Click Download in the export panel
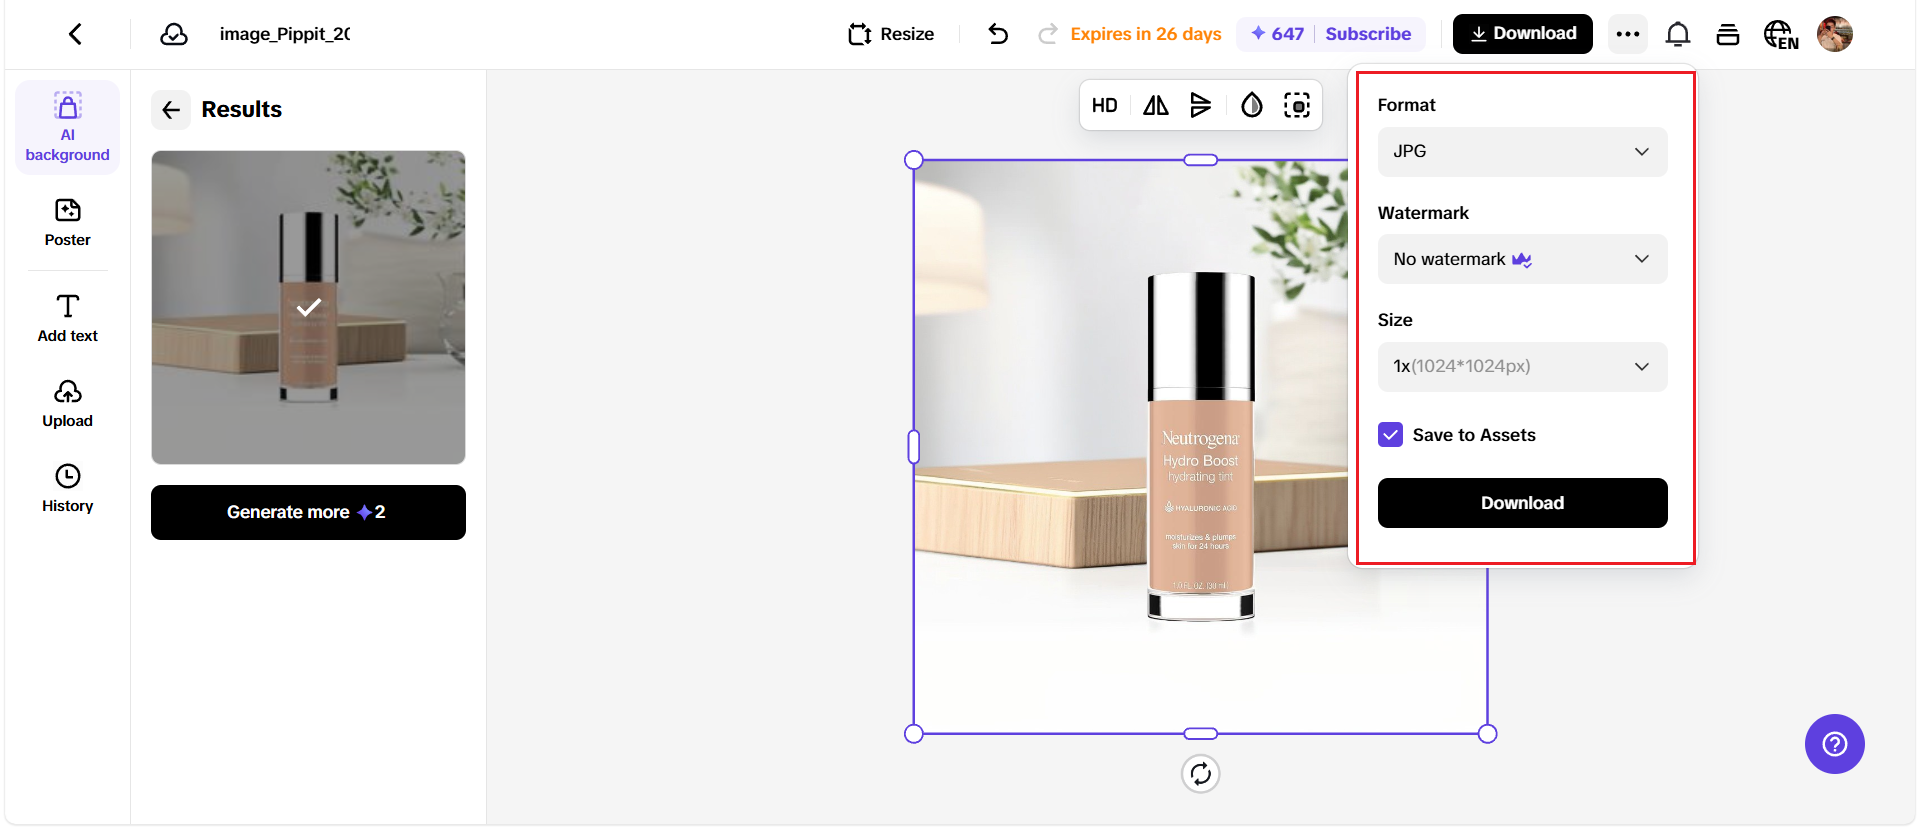The width and height of the screenshot is (1920, 829). coord(1521,503)
